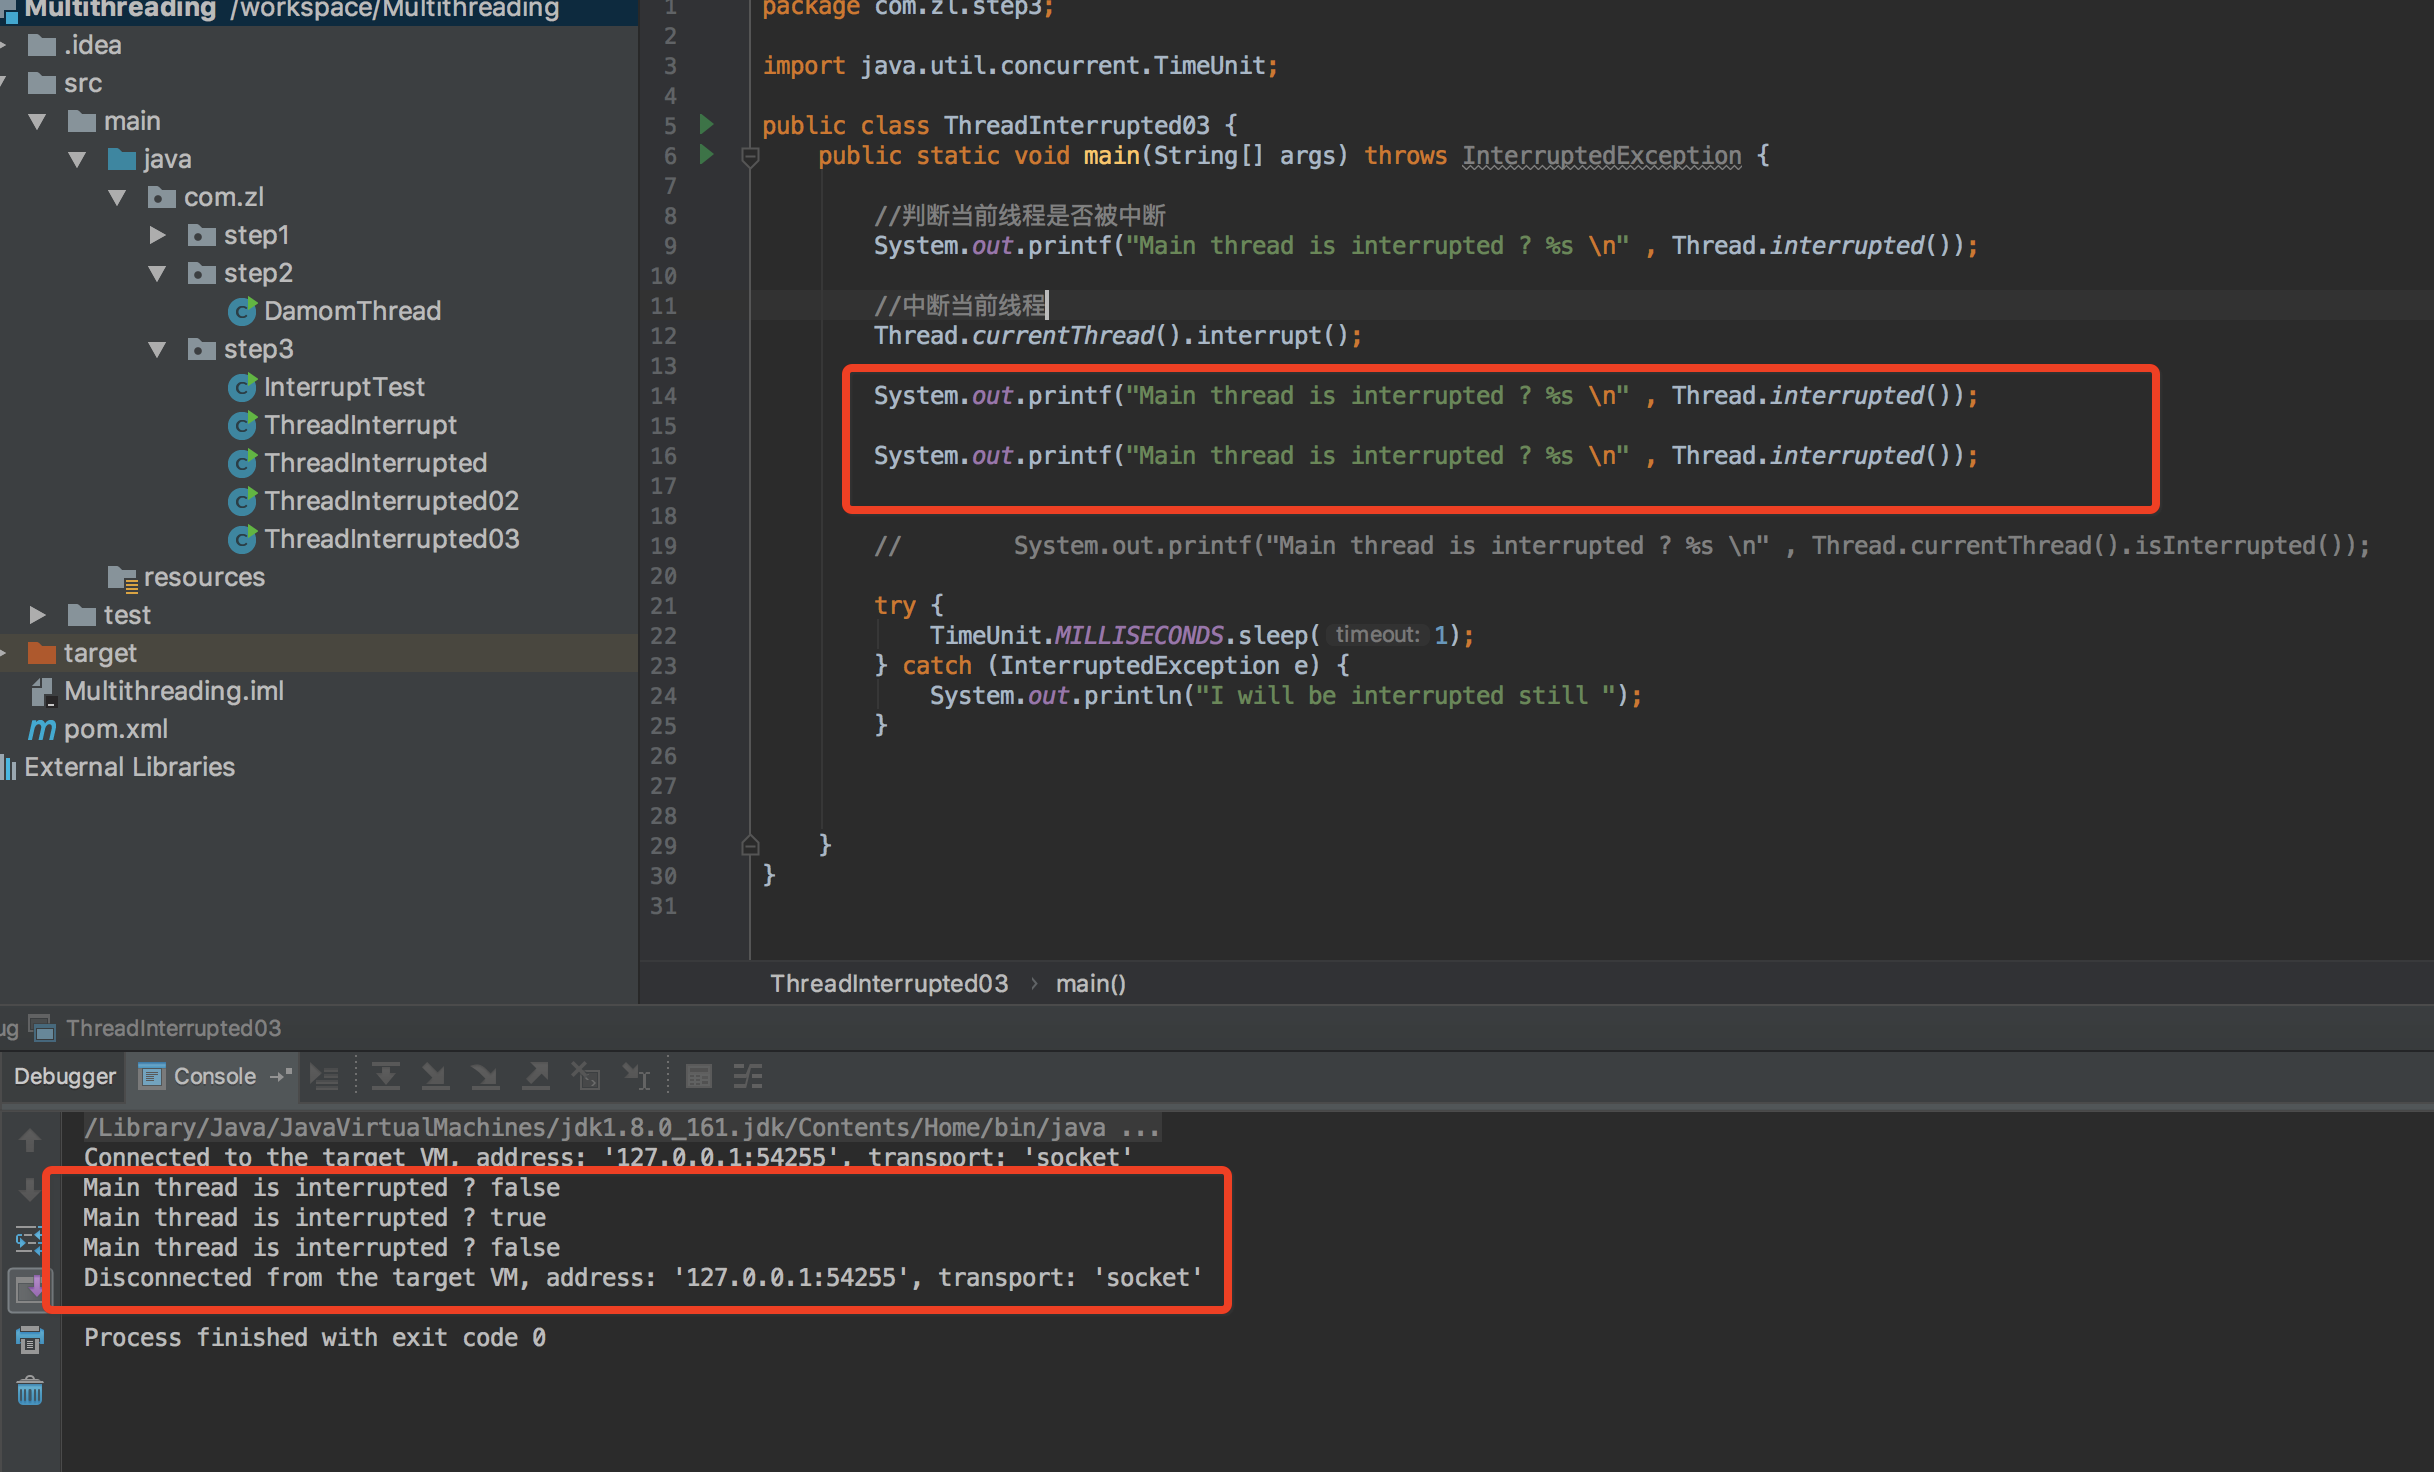Click run gutter arrow beside main method
Image resolution: width=2434 pixels, height=1472 pixels.
click(706, 155)
